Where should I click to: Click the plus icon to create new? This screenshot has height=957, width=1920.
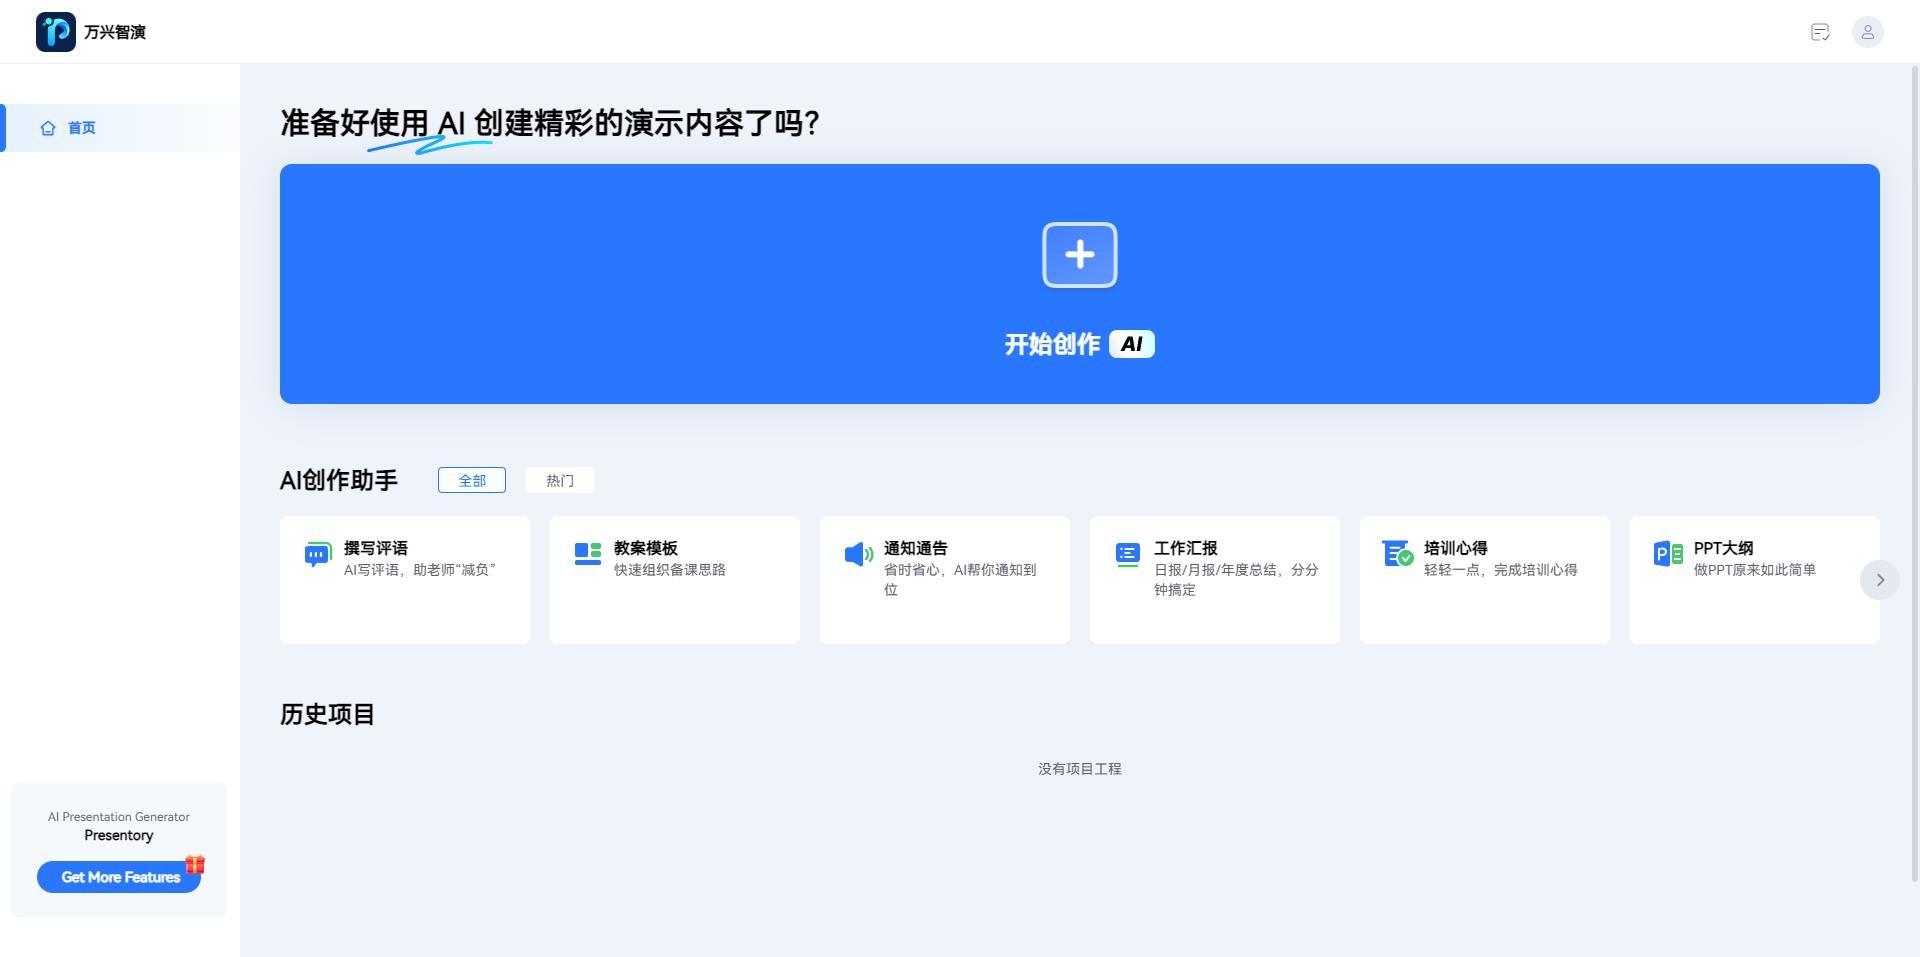point(1079,255)
